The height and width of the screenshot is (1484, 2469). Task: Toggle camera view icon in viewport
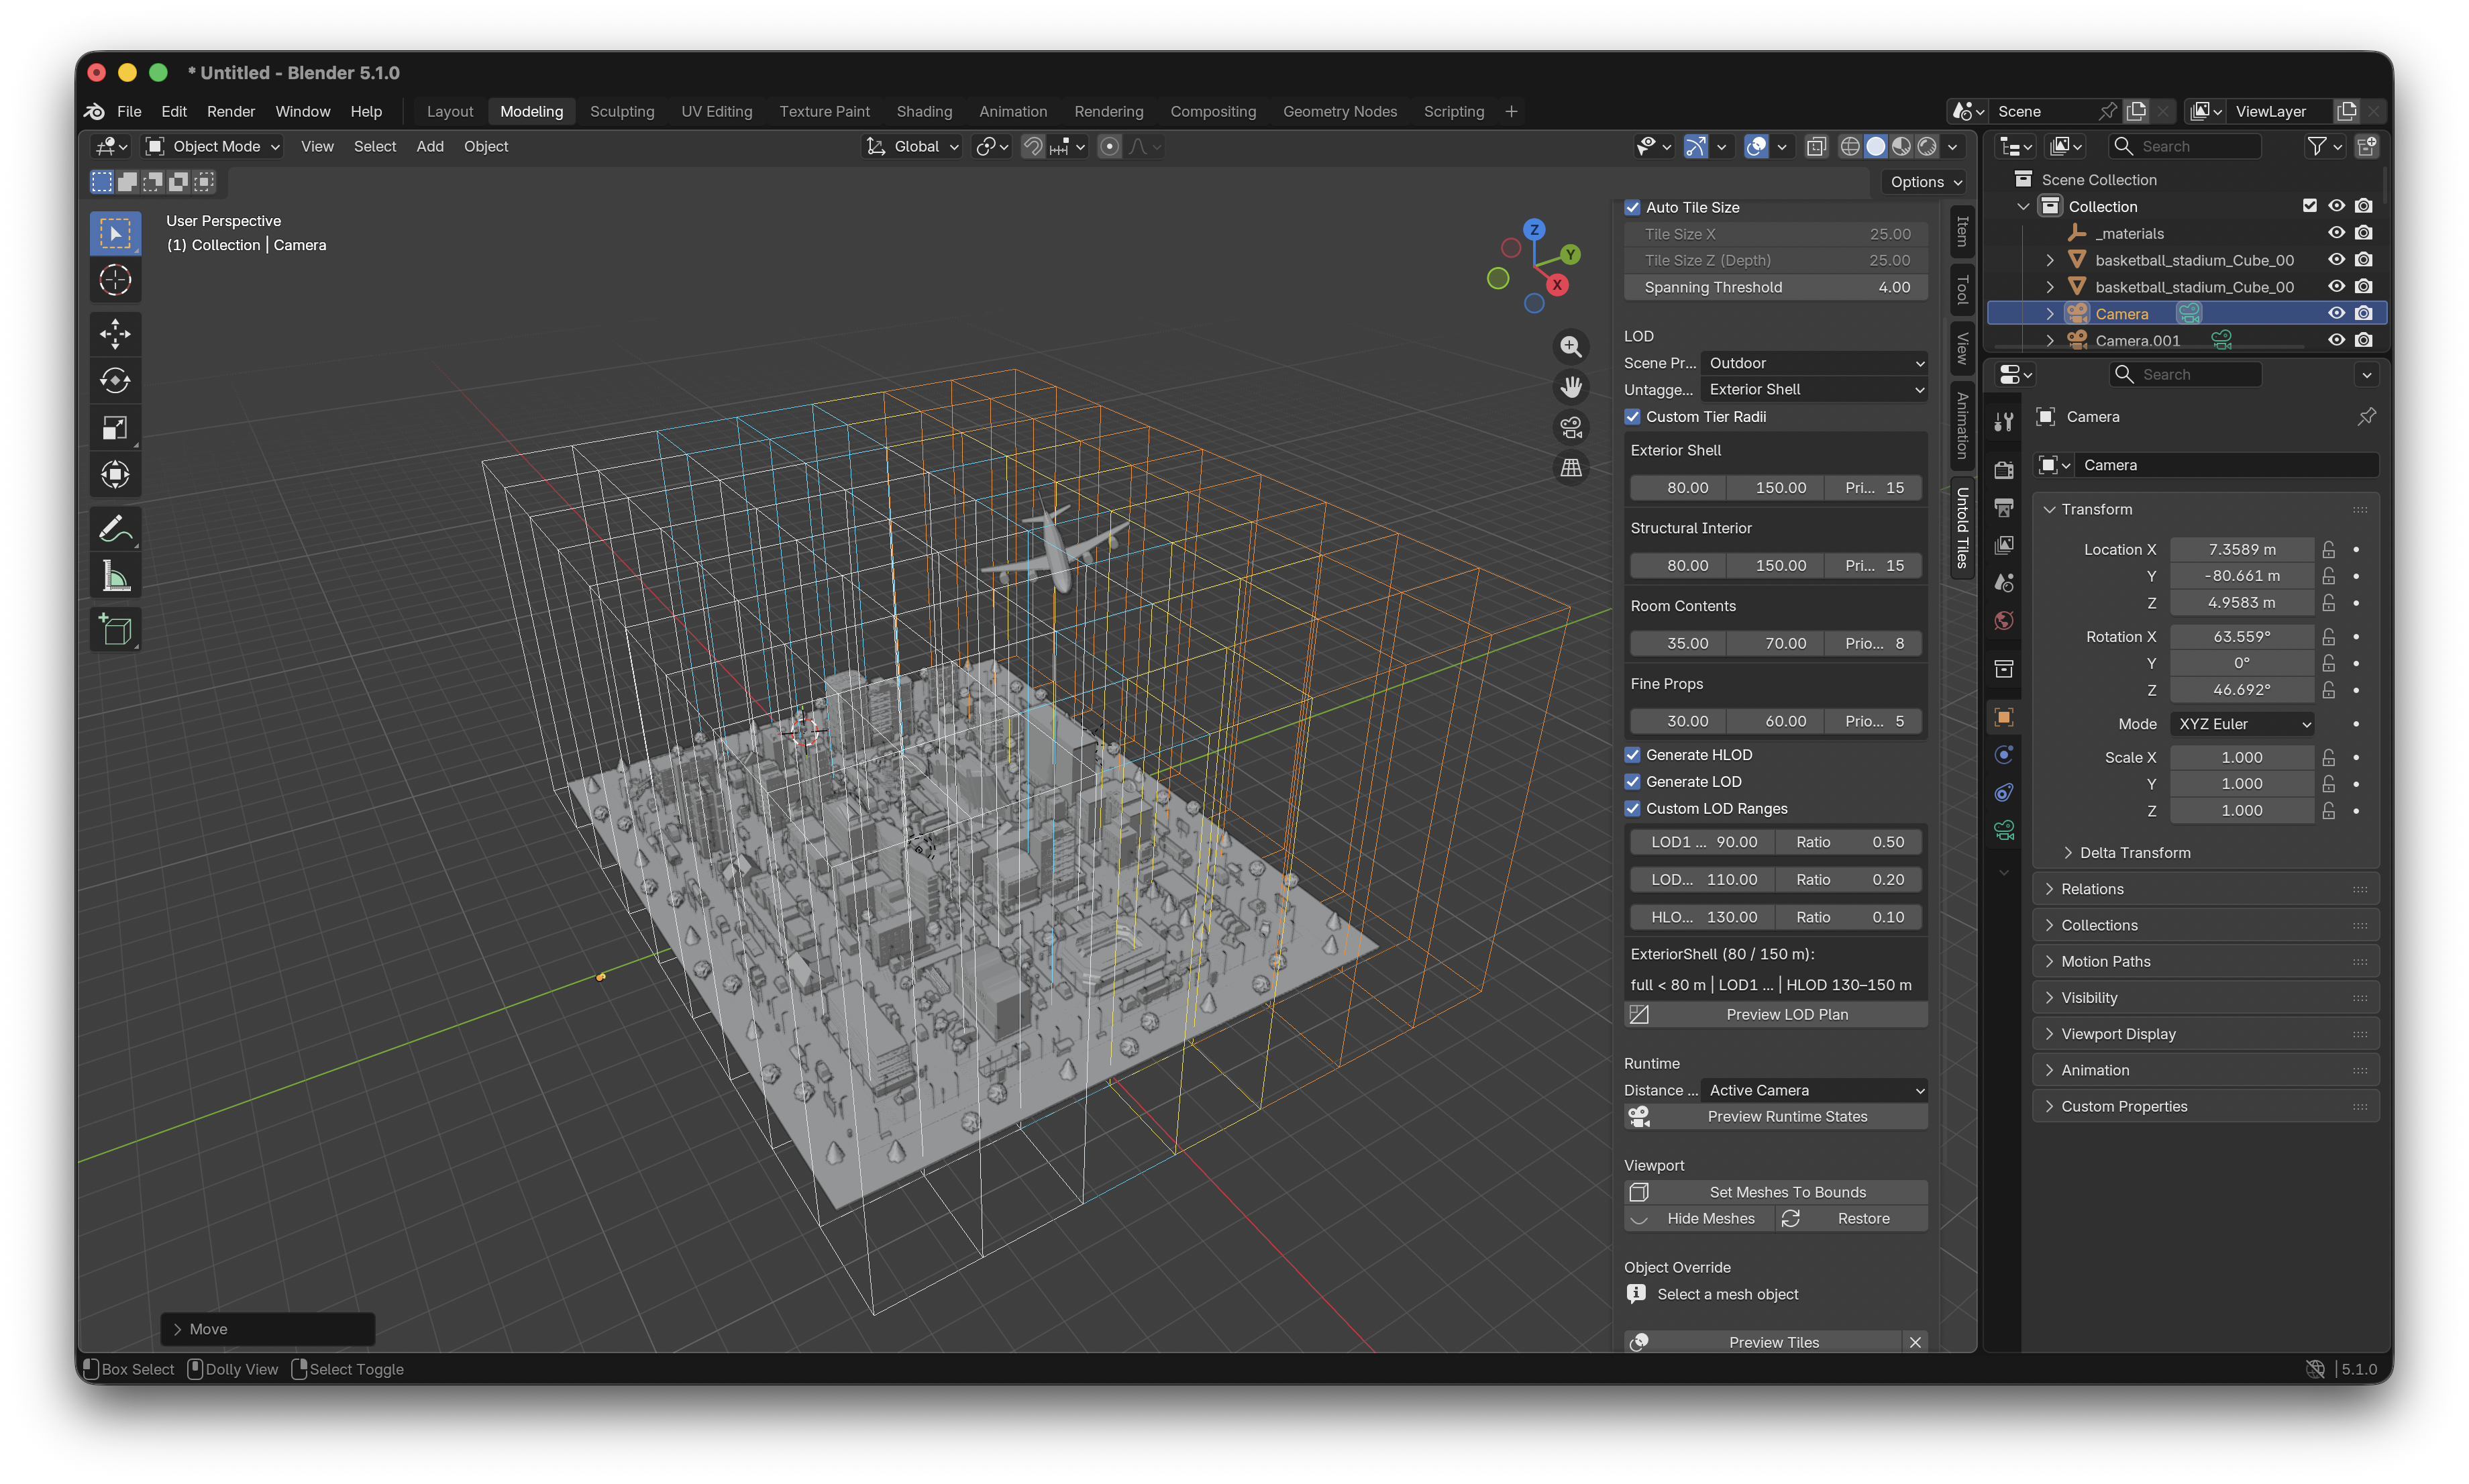1570,427
